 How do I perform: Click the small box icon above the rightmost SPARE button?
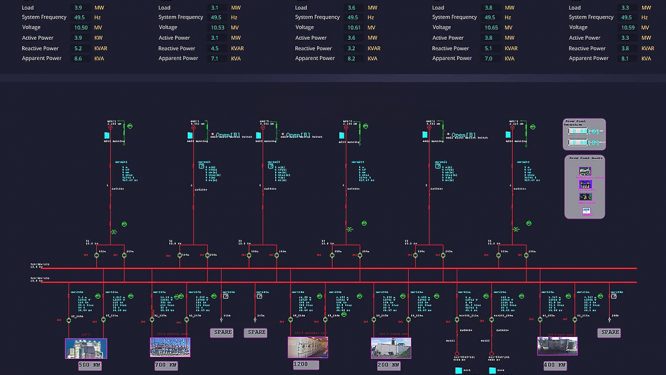tap(614, 296)
